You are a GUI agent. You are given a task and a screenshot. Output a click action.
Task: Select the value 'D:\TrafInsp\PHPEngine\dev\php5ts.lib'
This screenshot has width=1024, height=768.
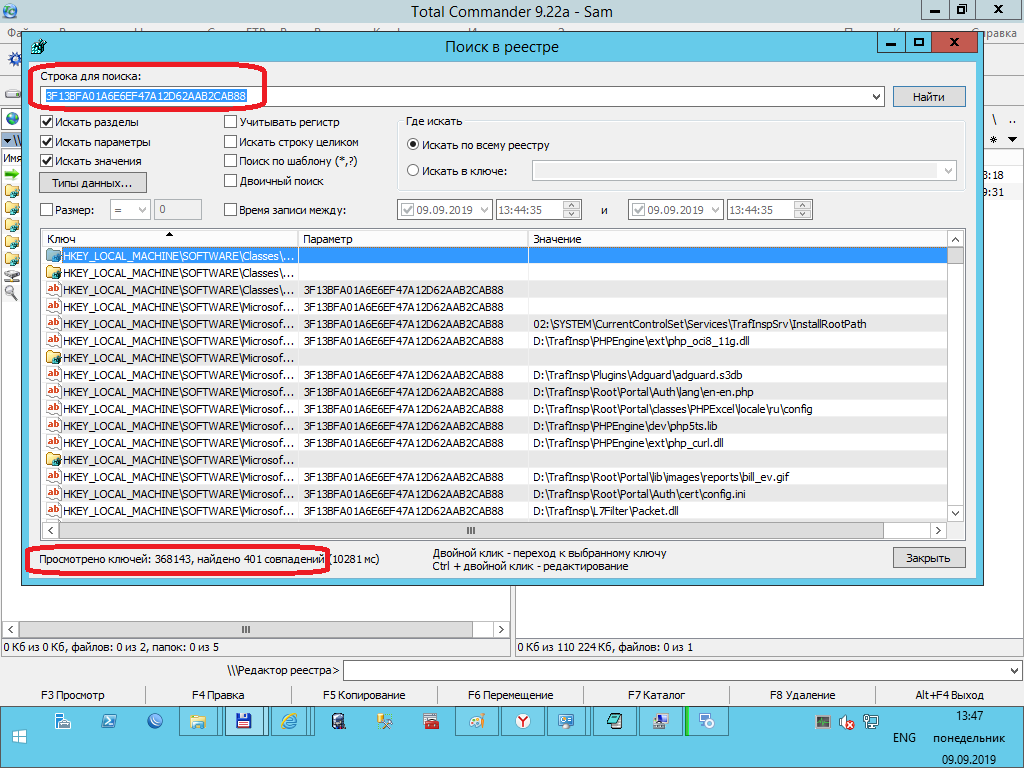tap(625, 426)
